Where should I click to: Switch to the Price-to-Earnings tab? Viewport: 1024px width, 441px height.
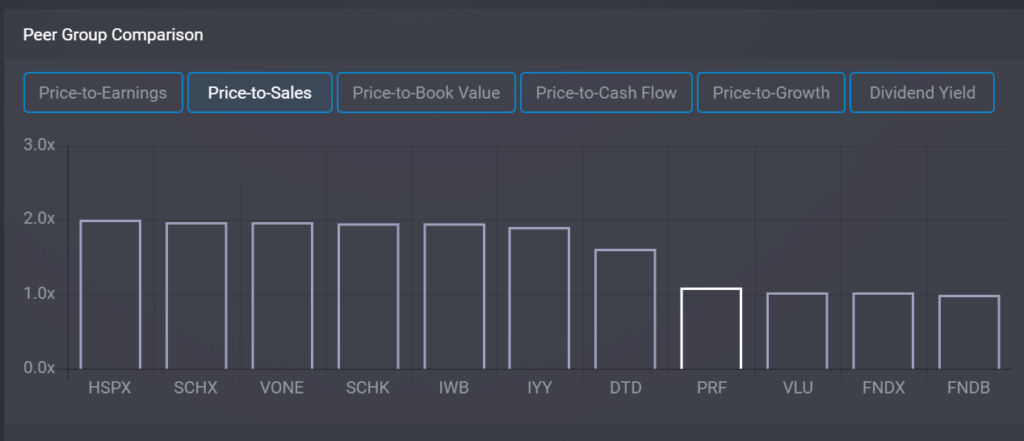click(103, 93)
